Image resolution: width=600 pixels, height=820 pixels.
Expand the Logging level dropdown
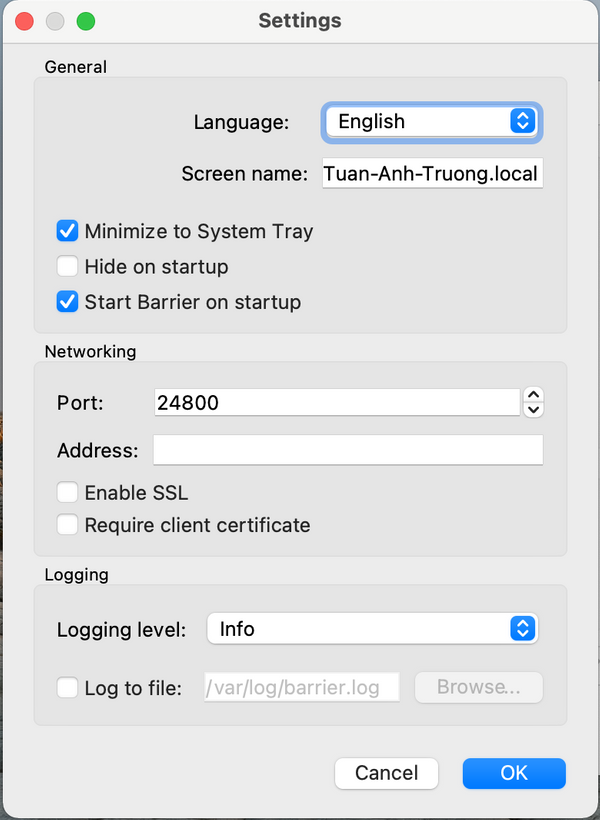point(372,629)
